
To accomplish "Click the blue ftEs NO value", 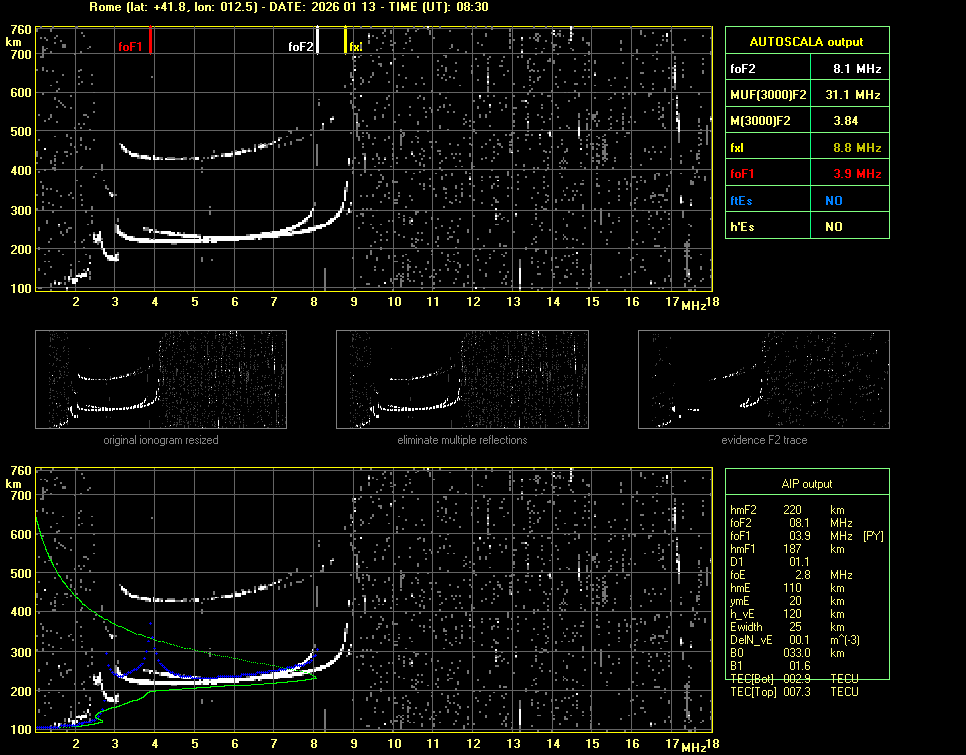I will pyautogui.click(x=833, y=200).
